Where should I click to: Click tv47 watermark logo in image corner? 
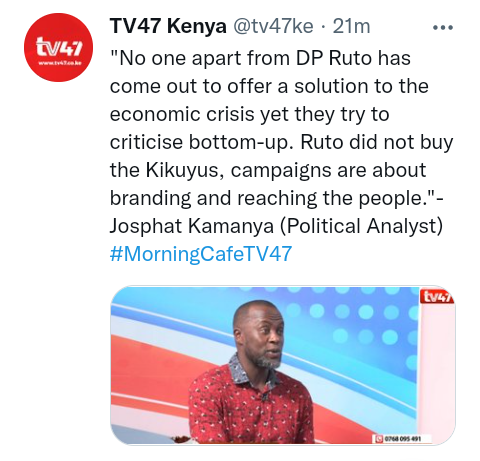pos(439,296)
